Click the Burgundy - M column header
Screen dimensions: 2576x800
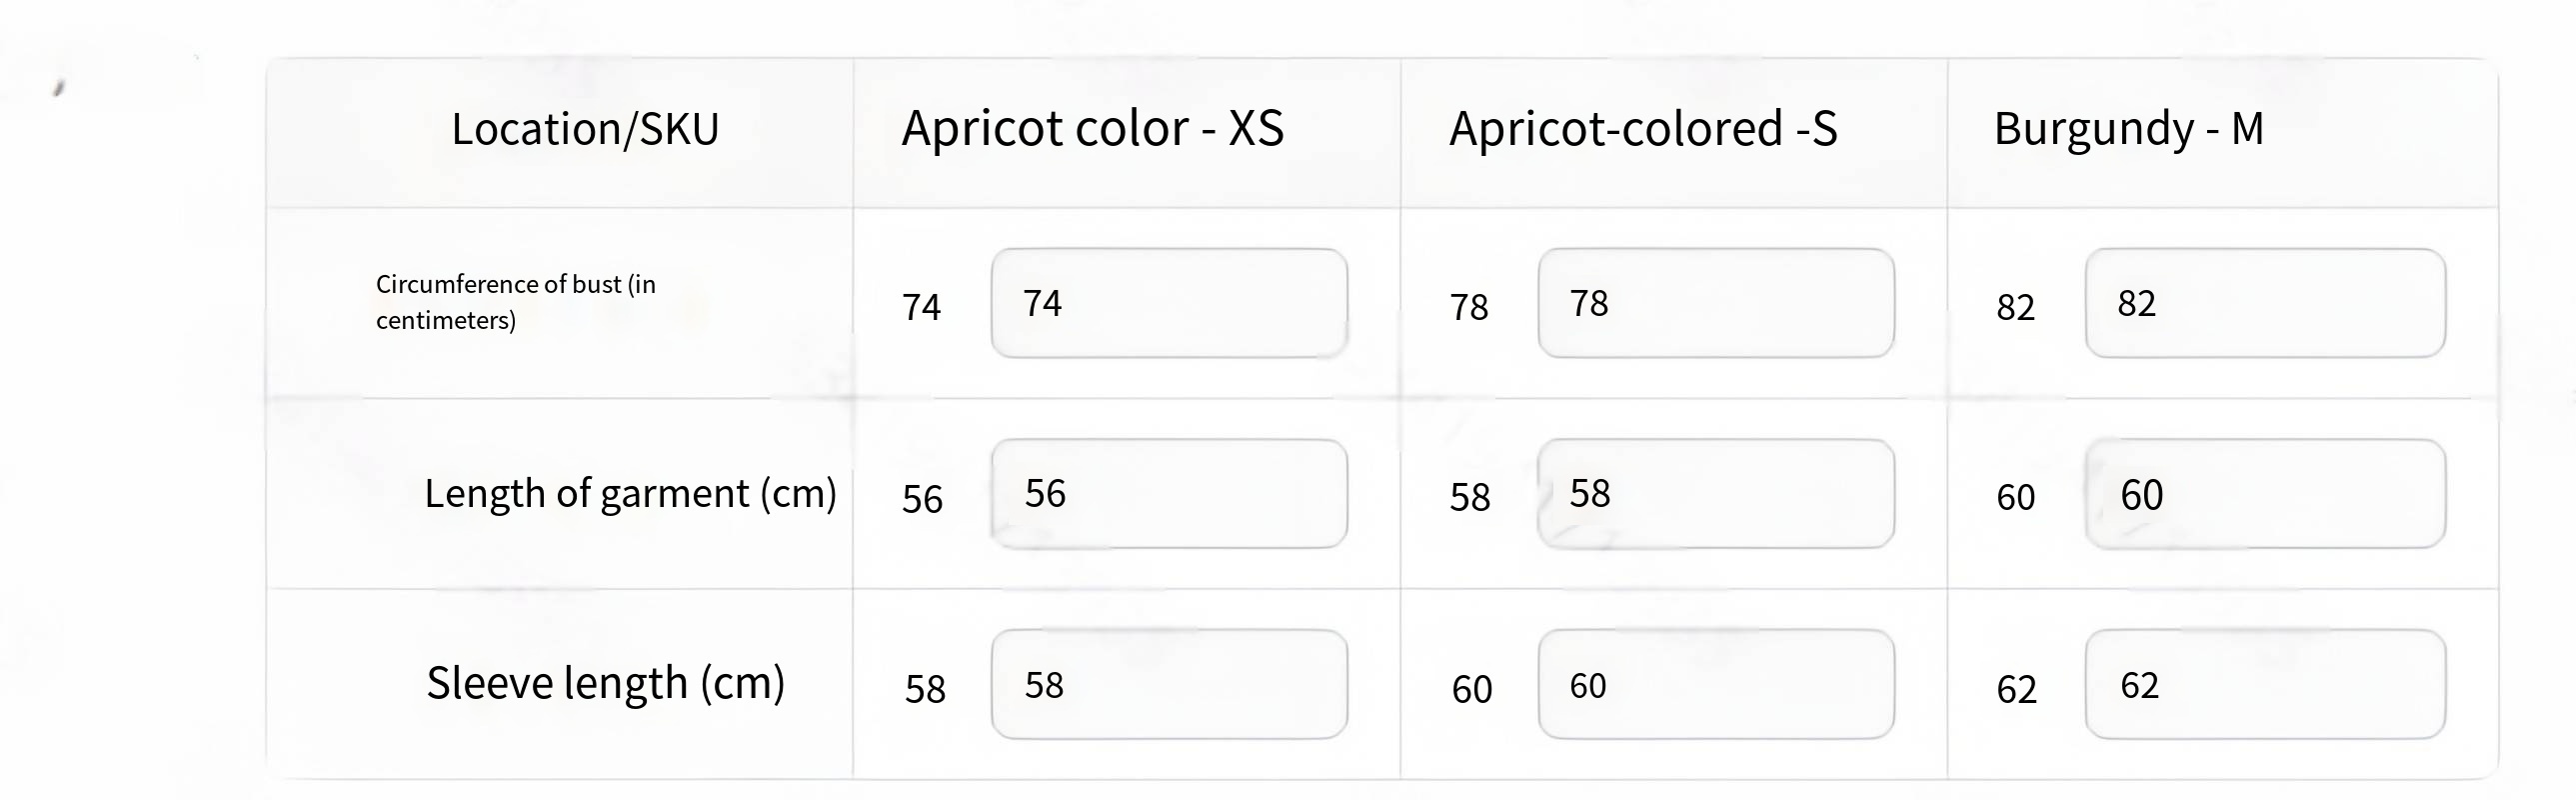click(2128, 130)
